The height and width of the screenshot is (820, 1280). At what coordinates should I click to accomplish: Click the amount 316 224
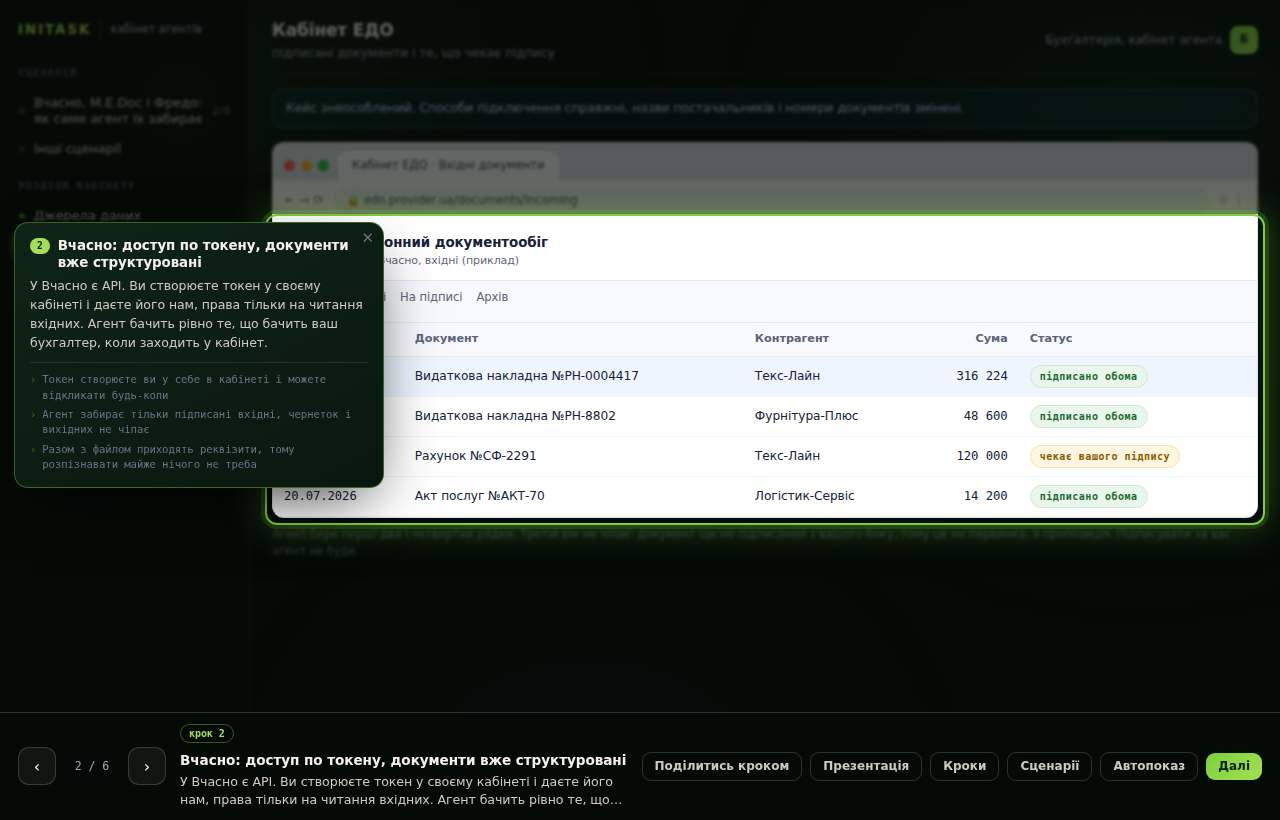982,376
